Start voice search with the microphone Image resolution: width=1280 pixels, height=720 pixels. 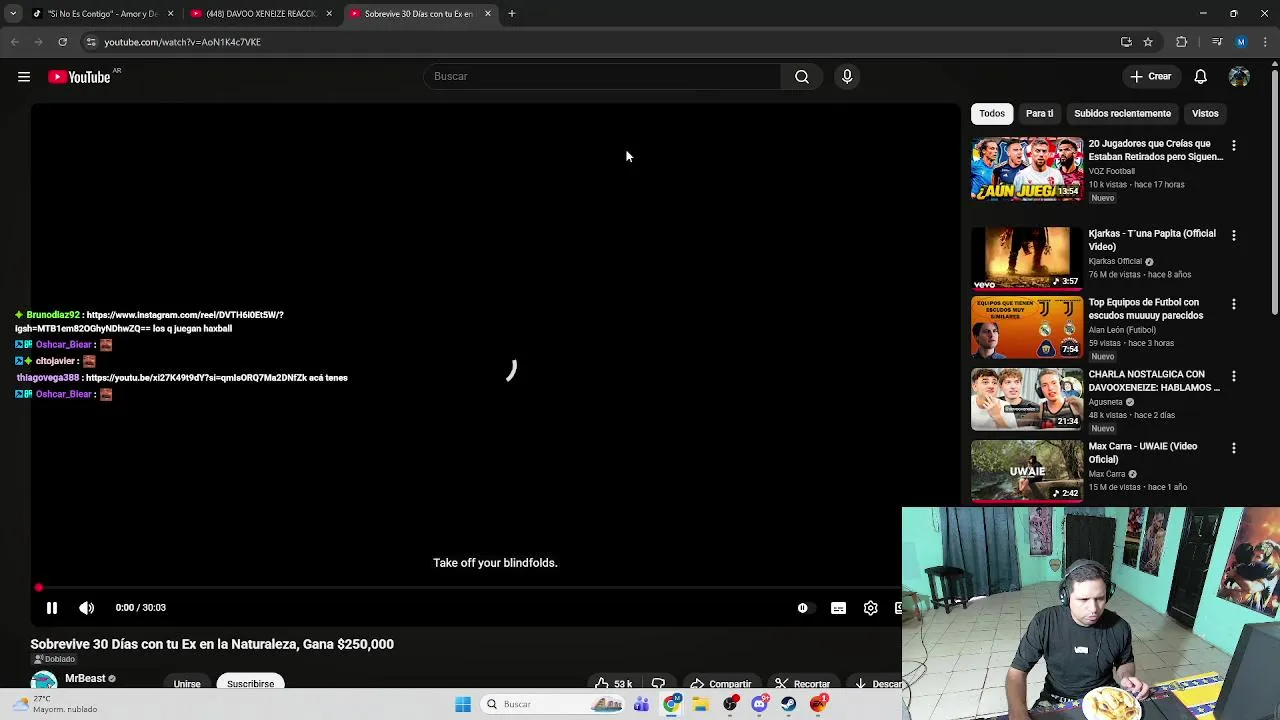(847, 77)
